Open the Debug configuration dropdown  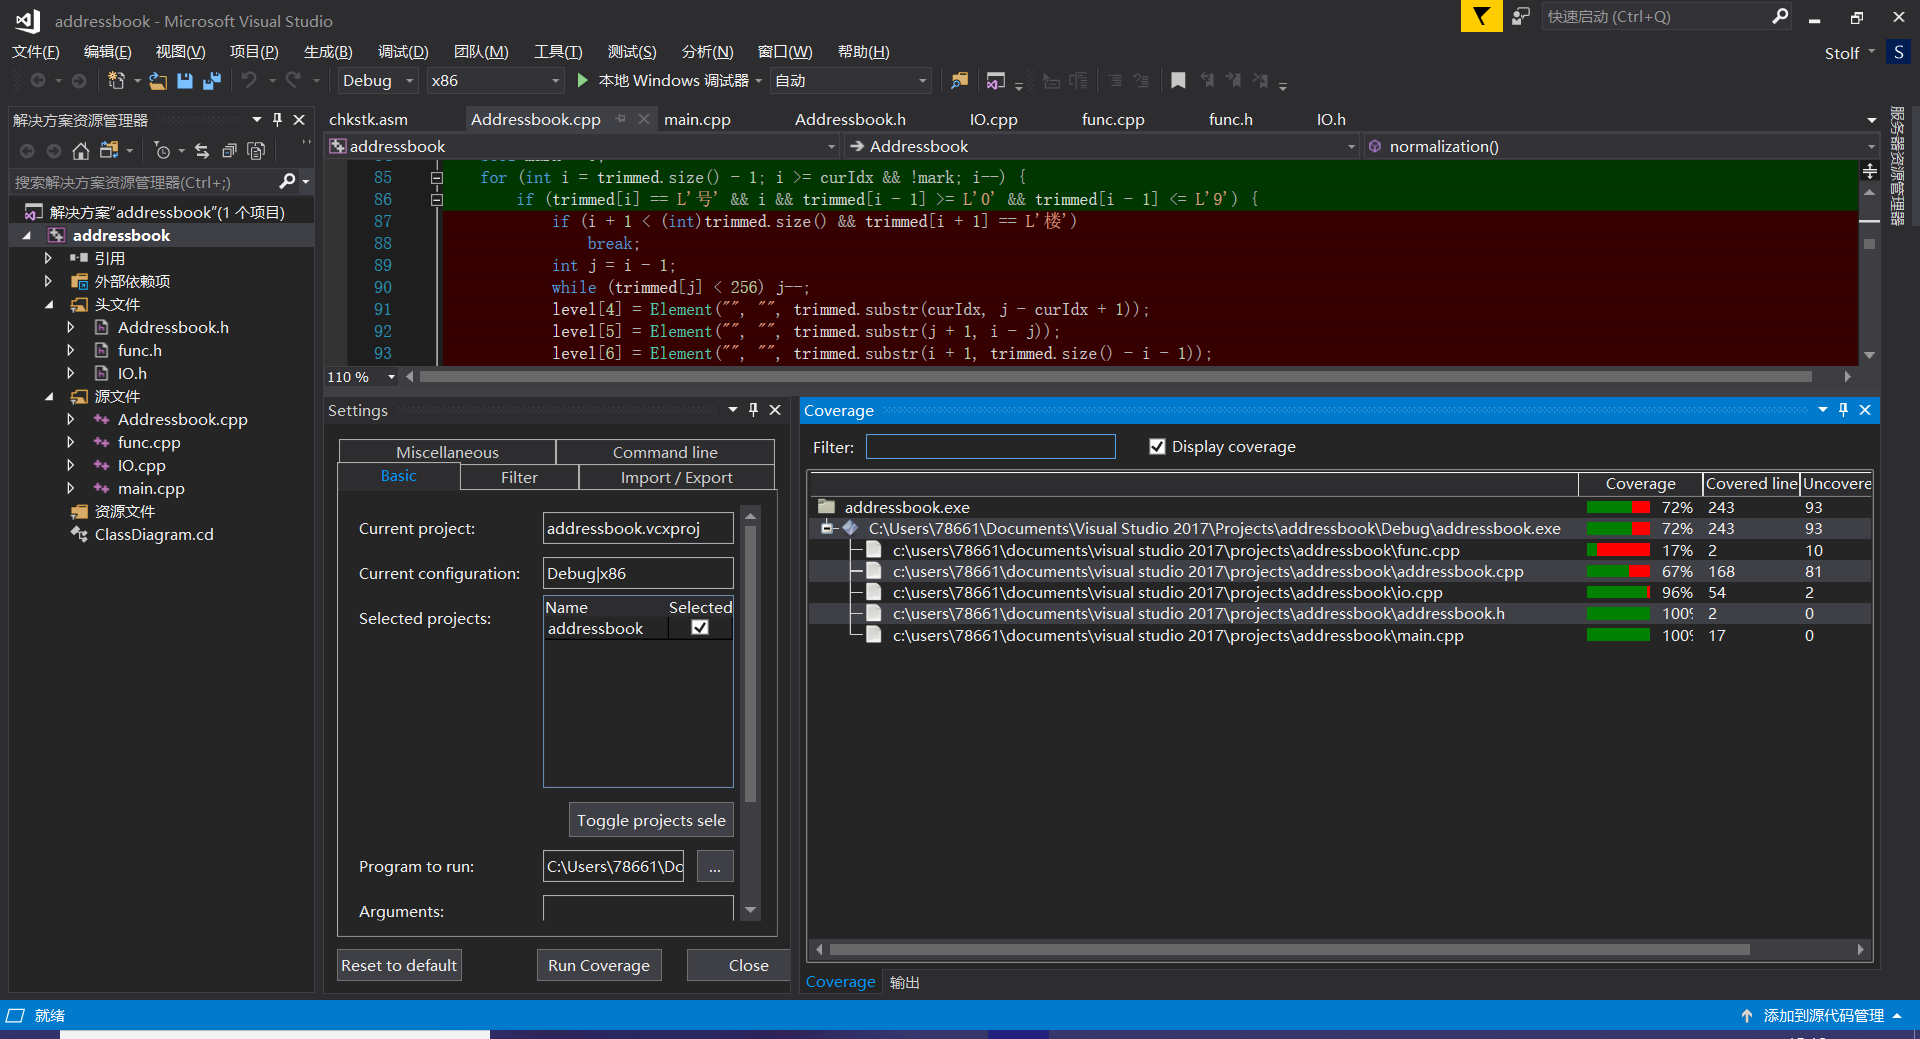point(378,81)
